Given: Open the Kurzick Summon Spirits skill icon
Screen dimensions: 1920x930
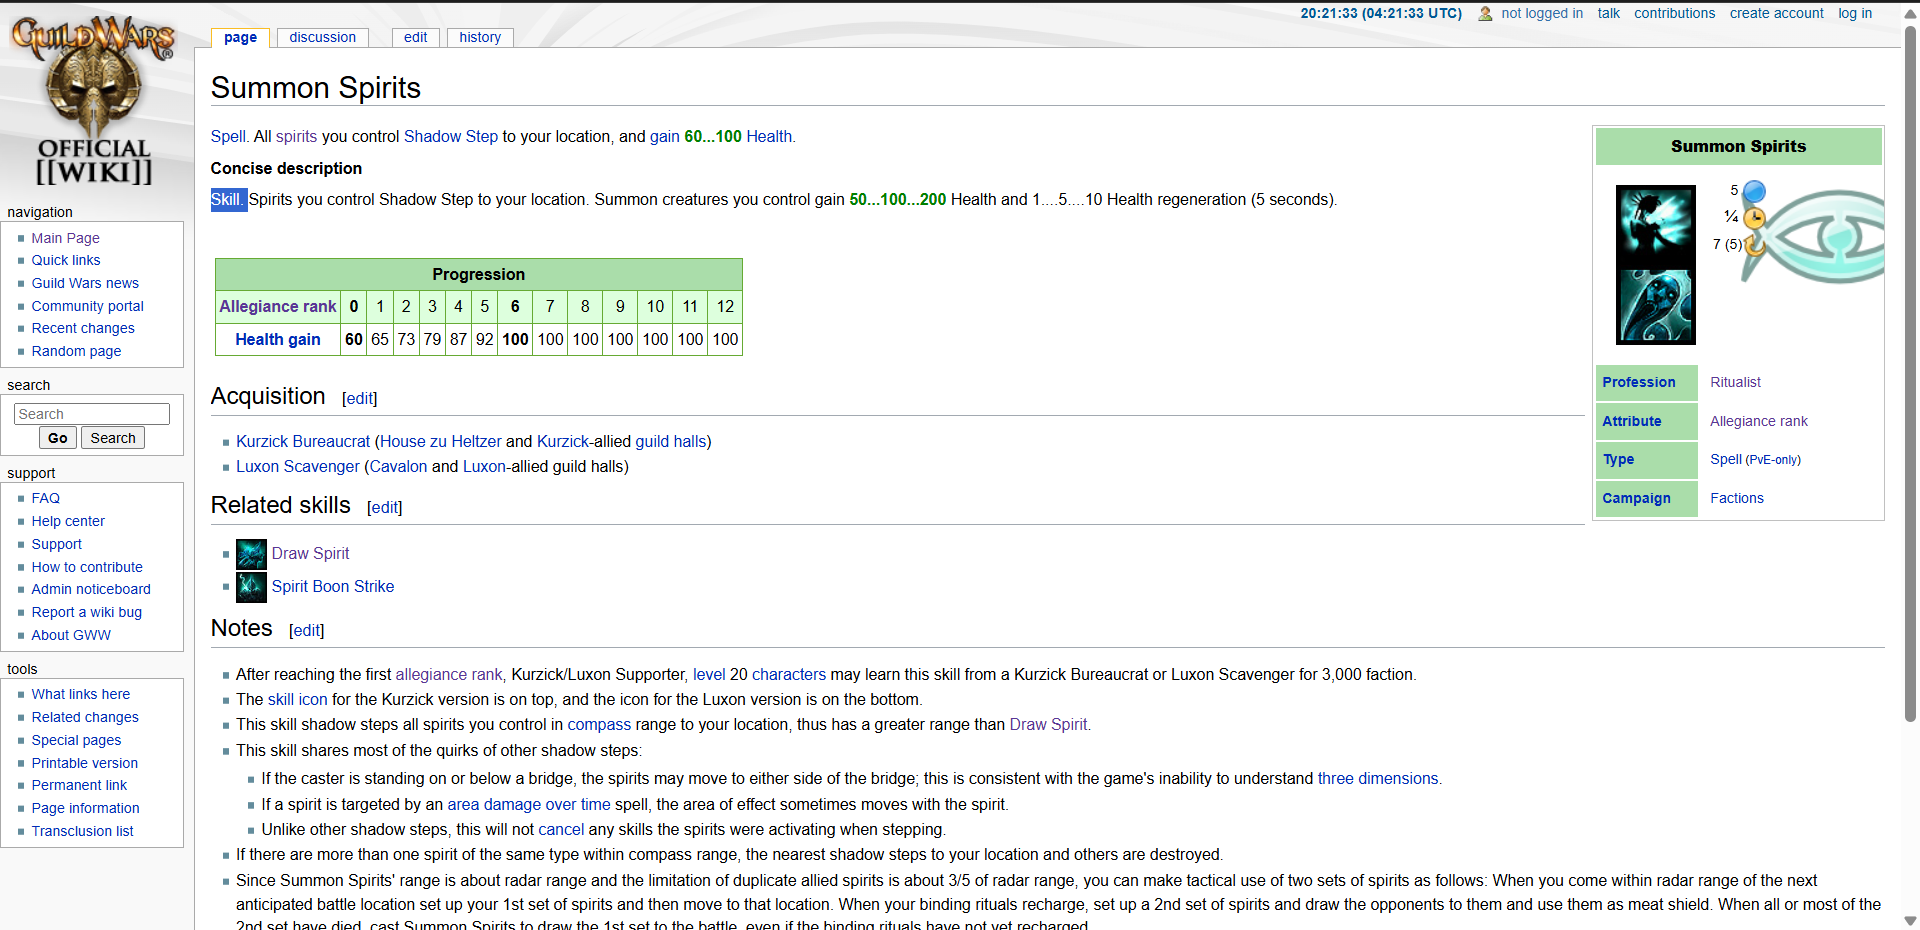Looking at the screenshot, I should click(x=1655, y=225).
